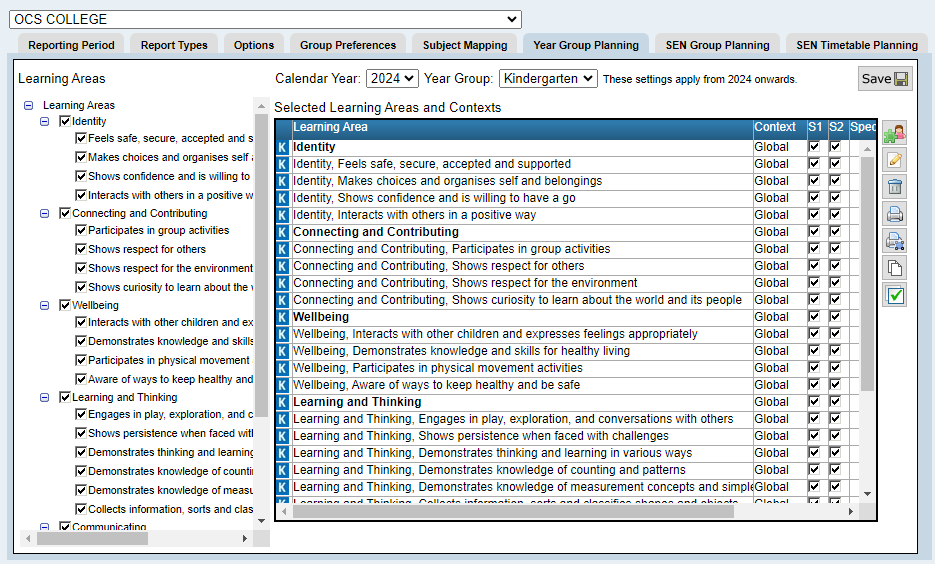The height and width of the screenshot is (564, 935).
Task: Open the OCS COLLEGE school selector
Action: coord(265,19)
